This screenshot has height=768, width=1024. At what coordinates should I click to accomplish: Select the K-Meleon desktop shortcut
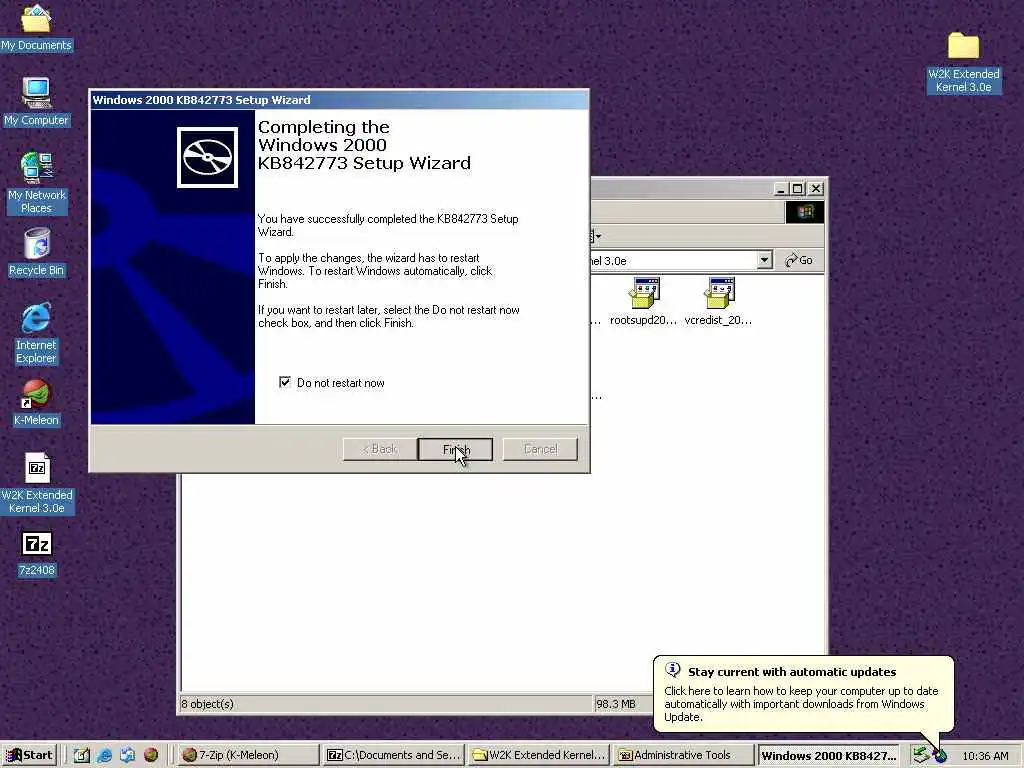pyautogui.click(x=36, y=403)
